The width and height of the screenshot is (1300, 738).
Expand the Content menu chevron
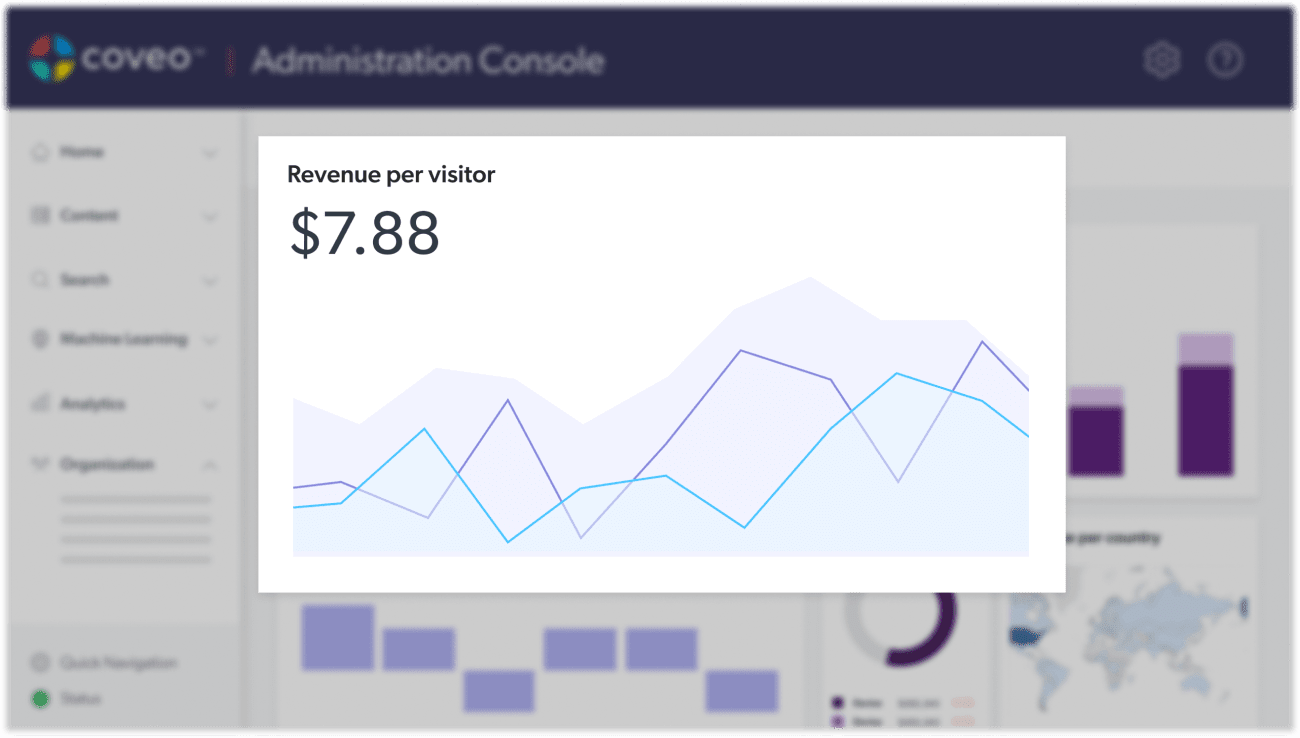point(210,216)
